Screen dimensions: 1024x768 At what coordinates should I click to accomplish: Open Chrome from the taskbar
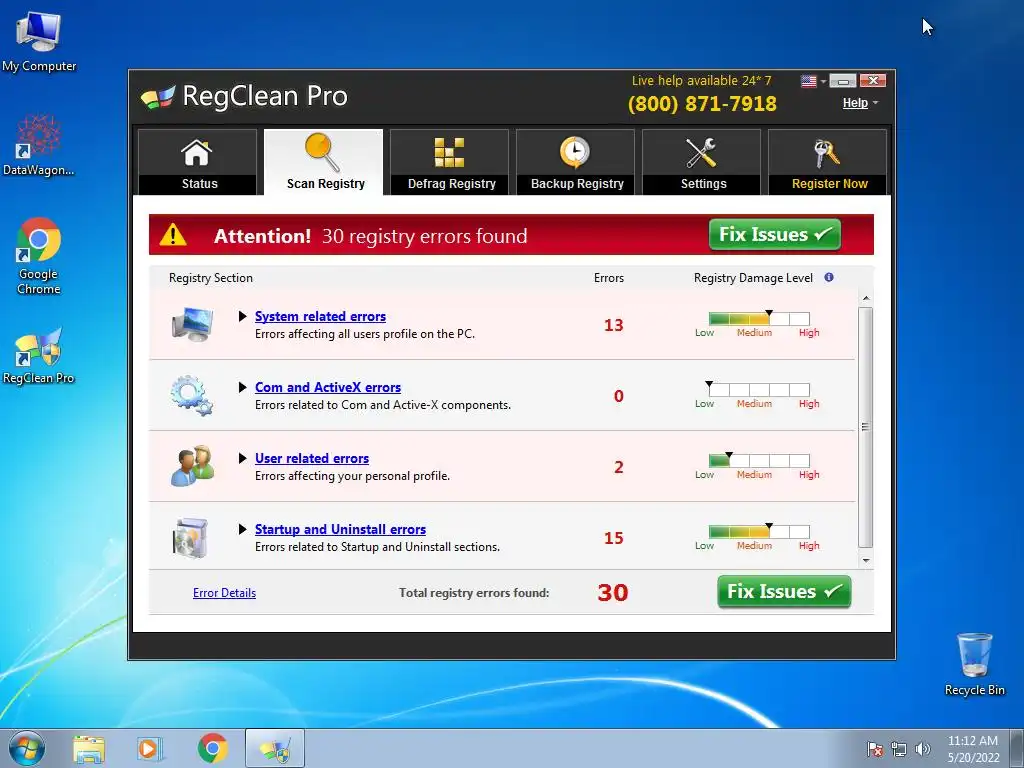pos(212,748)
